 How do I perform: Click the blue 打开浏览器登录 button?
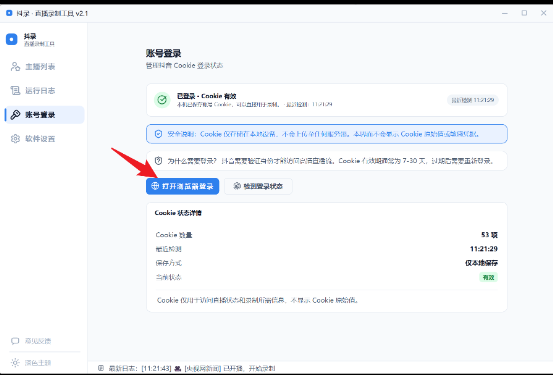pos(182,186)
